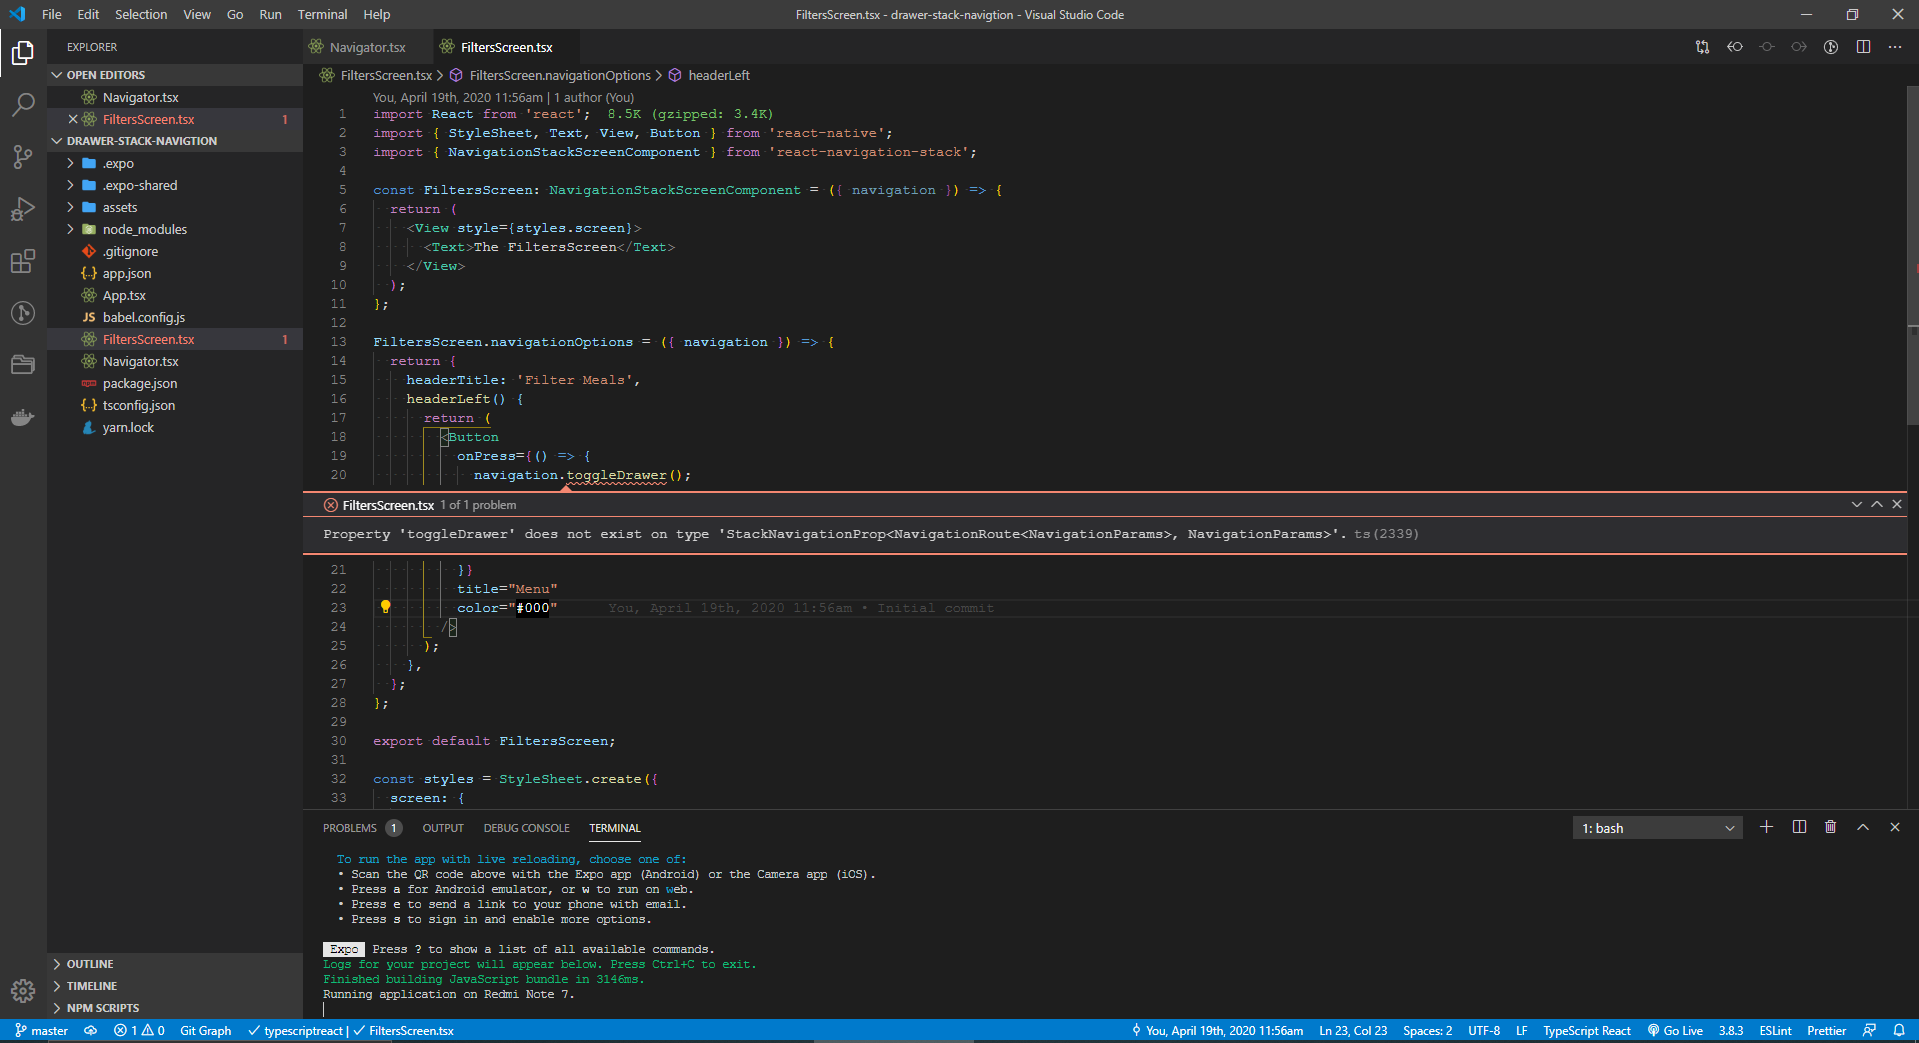Kill the terminal with trash icon
The image size is (1919, 1043).
click(x=1830, y=827)
